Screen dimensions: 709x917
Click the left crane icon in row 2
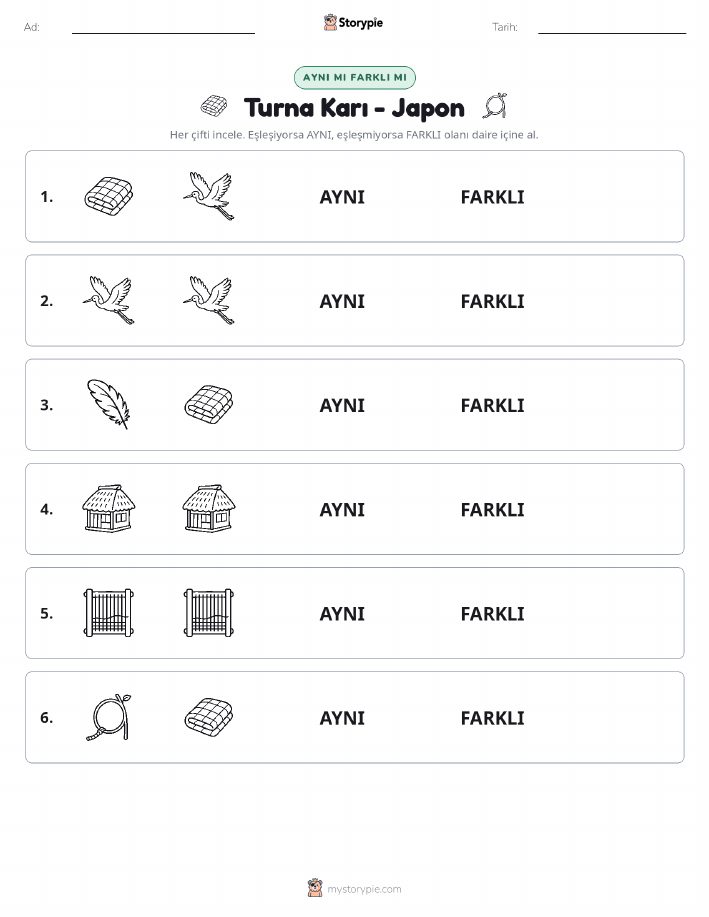pyautogui.click(x=109, y=300)
